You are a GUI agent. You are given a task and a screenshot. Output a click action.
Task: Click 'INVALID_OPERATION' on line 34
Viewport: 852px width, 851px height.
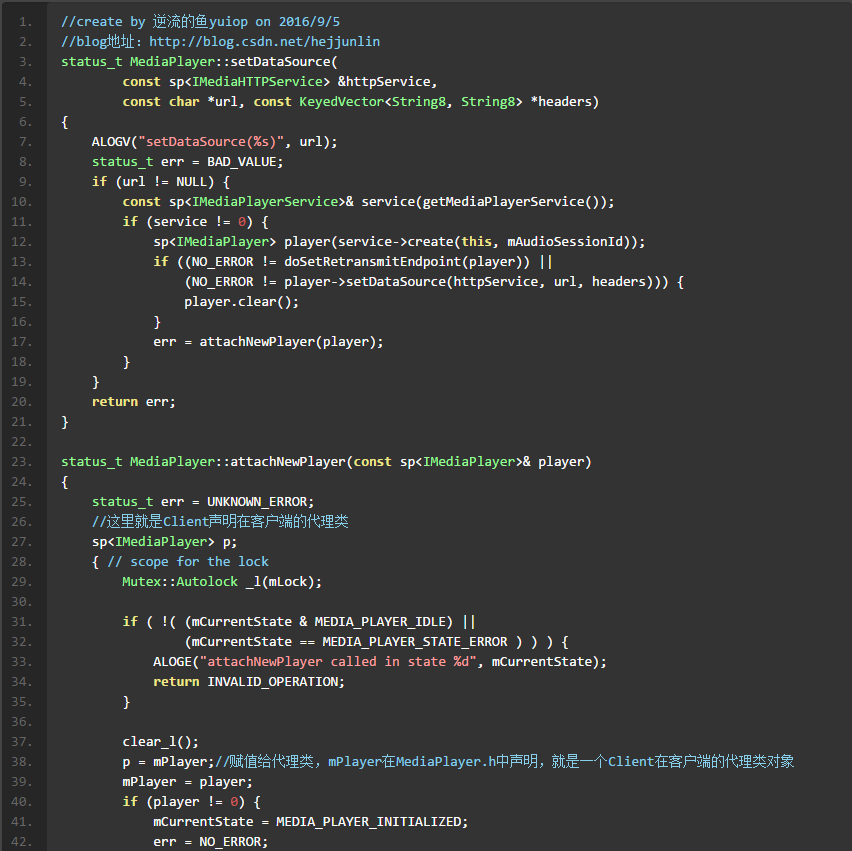click(x=272, y=682)
